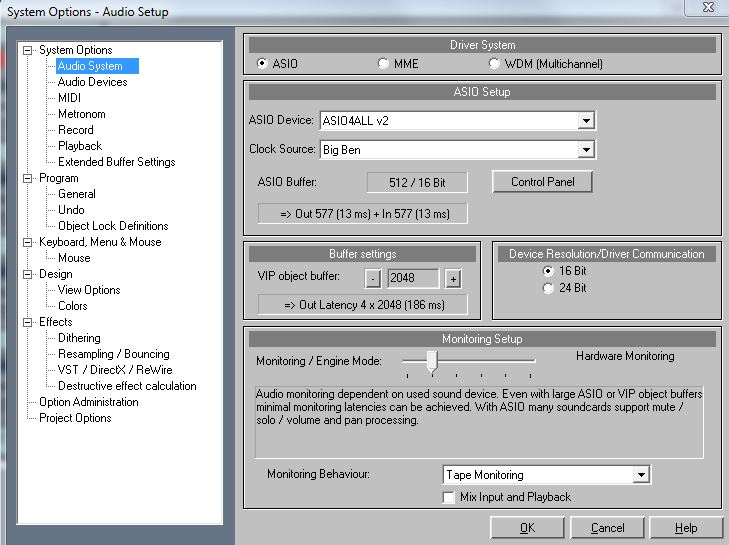The width and height of the screenshot is (729, 545).
Task: Open Dithering effects settings
Action: coord(79,338)
